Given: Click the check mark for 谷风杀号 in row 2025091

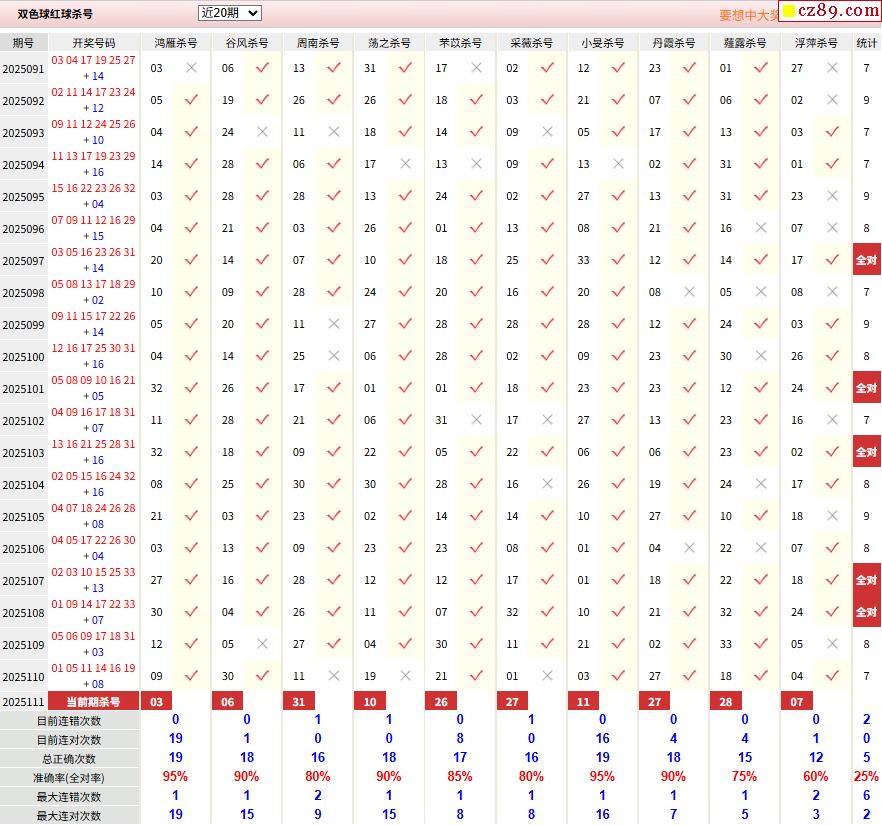Looking at the screenshot, I should click(x=262, y=68).
